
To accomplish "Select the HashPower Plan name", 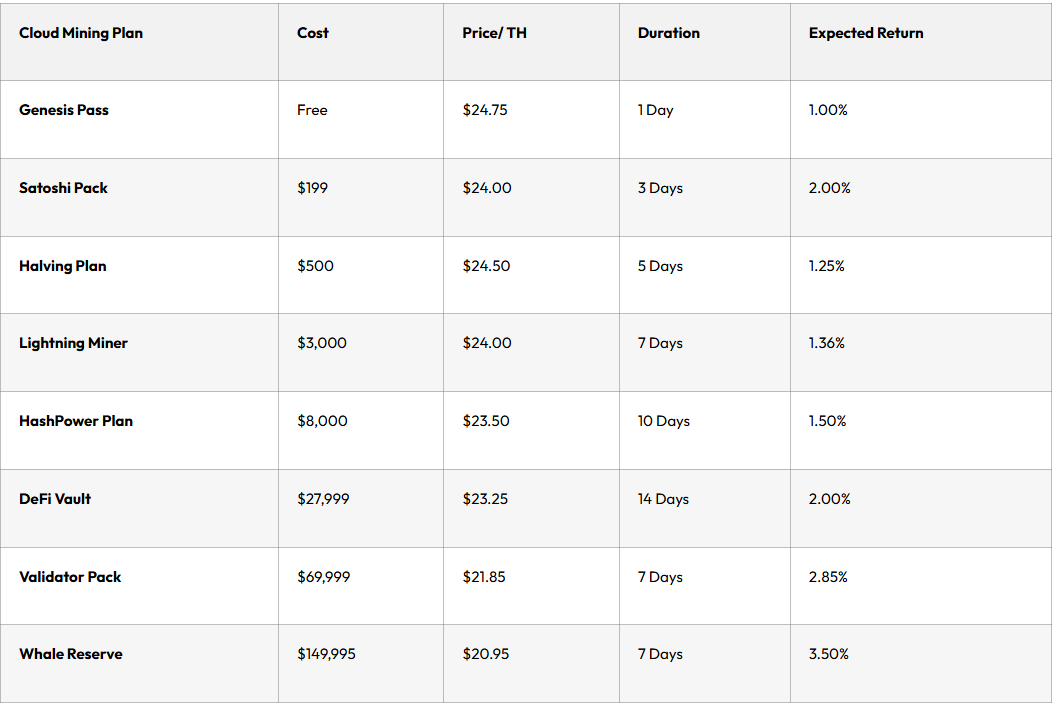I will point(76,421).
